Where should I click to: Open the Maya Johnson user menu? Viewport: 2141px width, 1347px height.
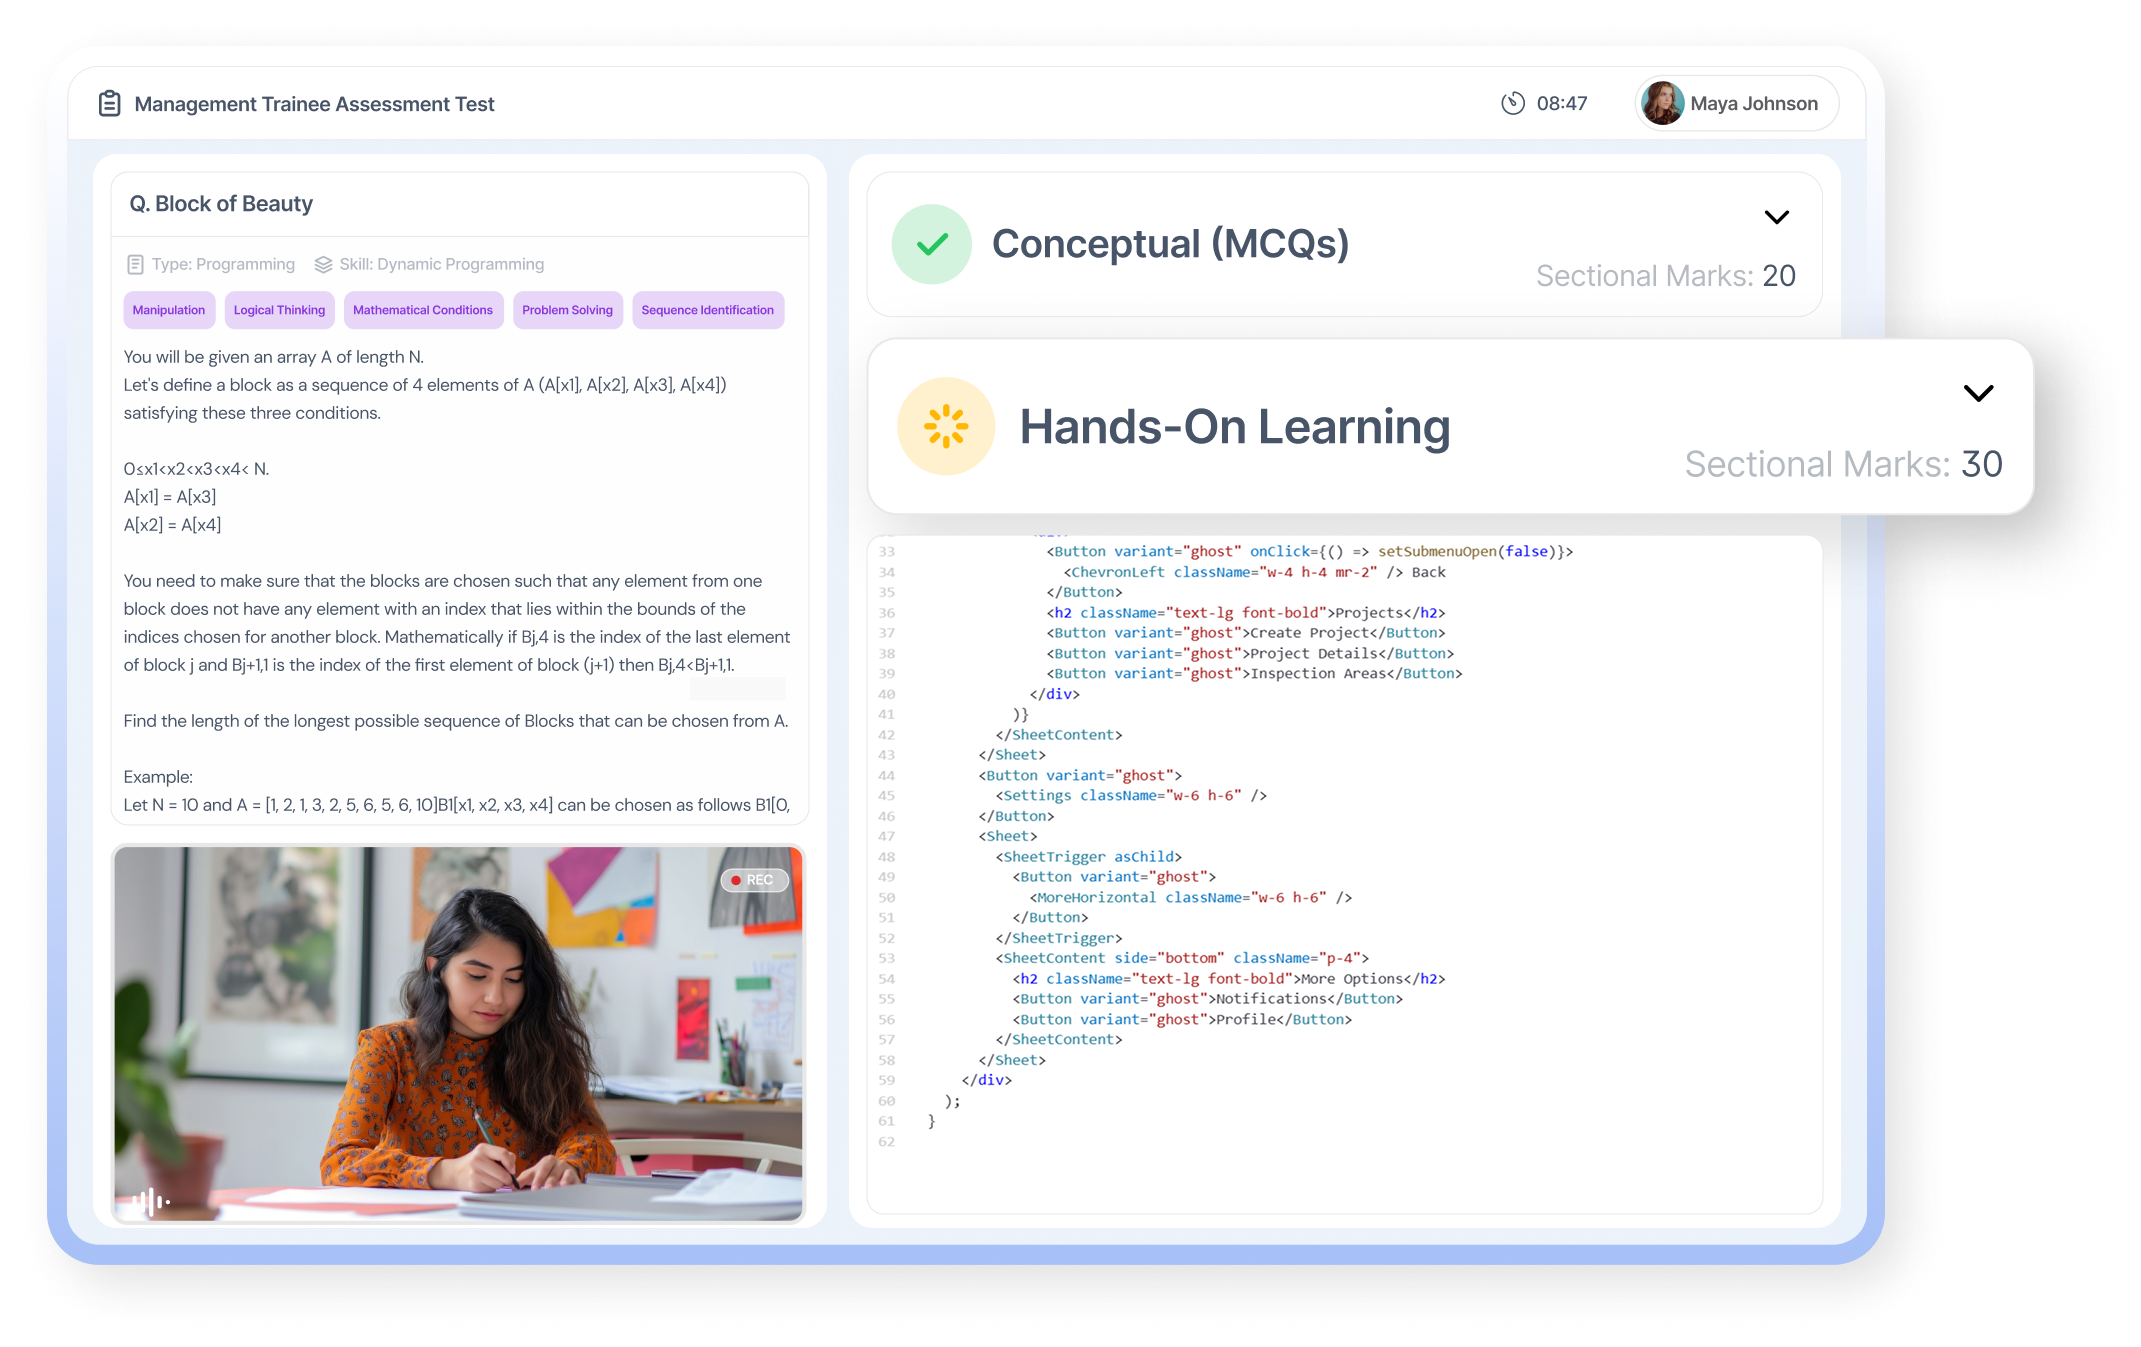[x=1736, y=103]
